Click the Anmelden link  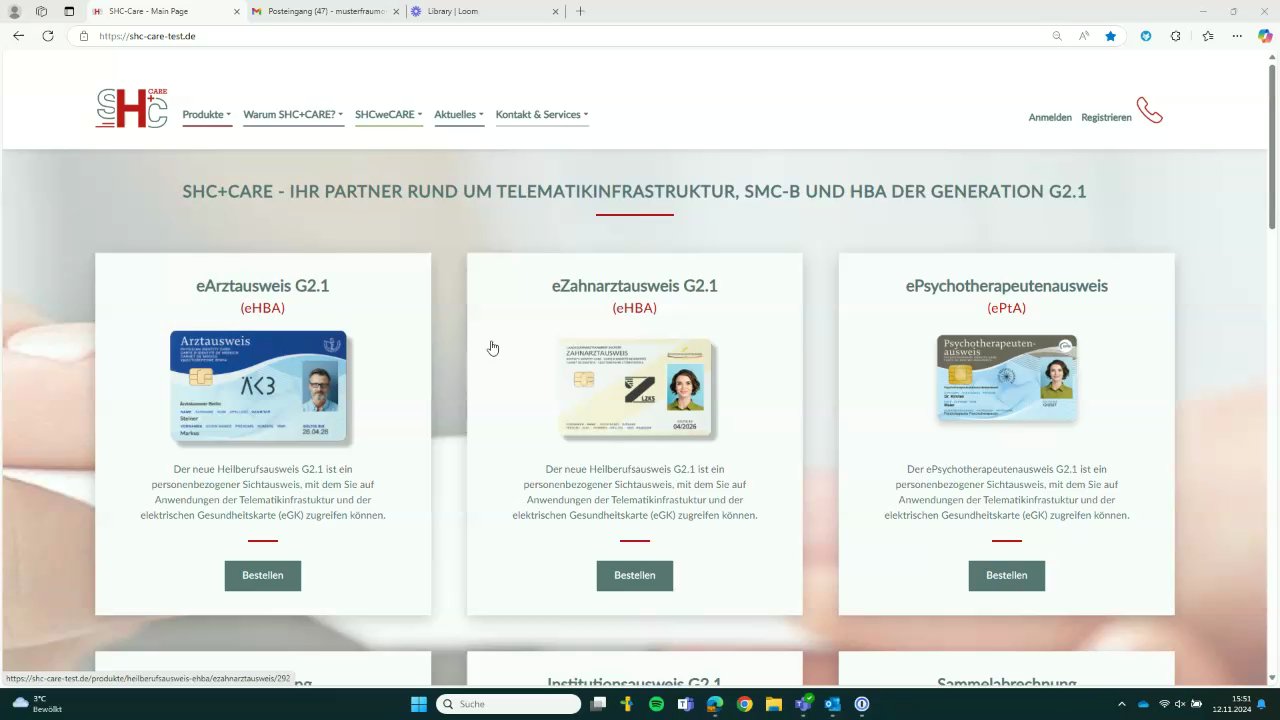tap(1050, 117)
